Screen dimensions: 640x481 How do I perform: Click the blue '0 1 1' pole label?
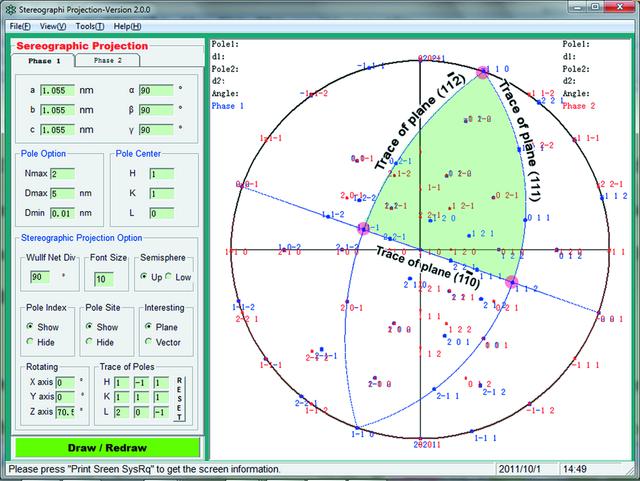pyautogui.click(x=539, y=218)
